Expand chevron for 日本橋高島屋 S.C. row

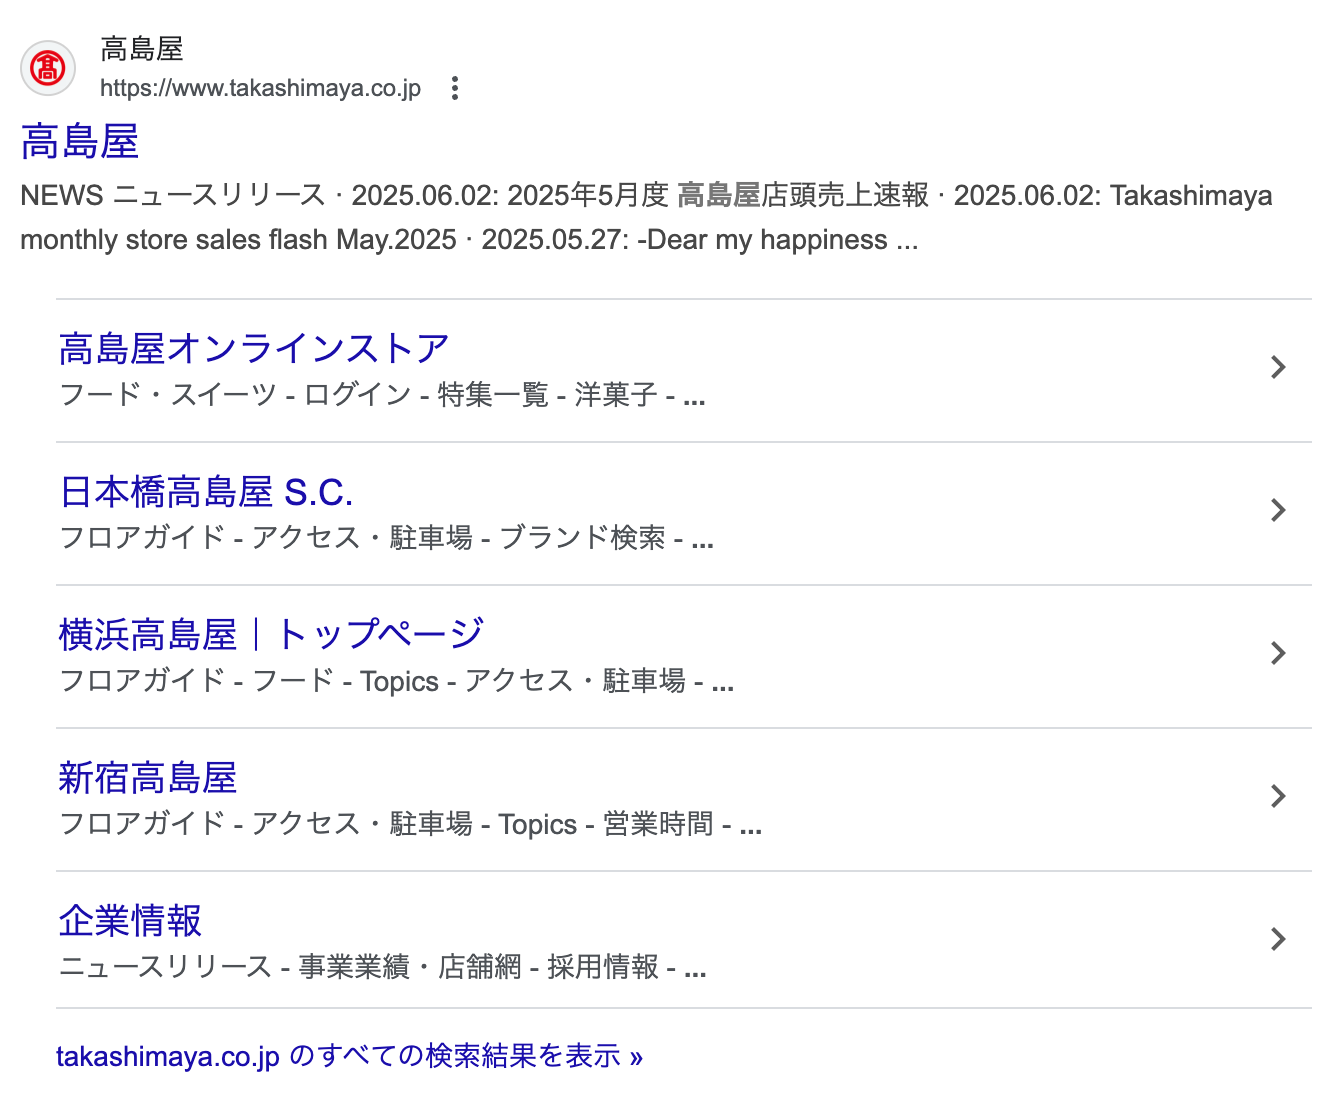coord(1277,510)
